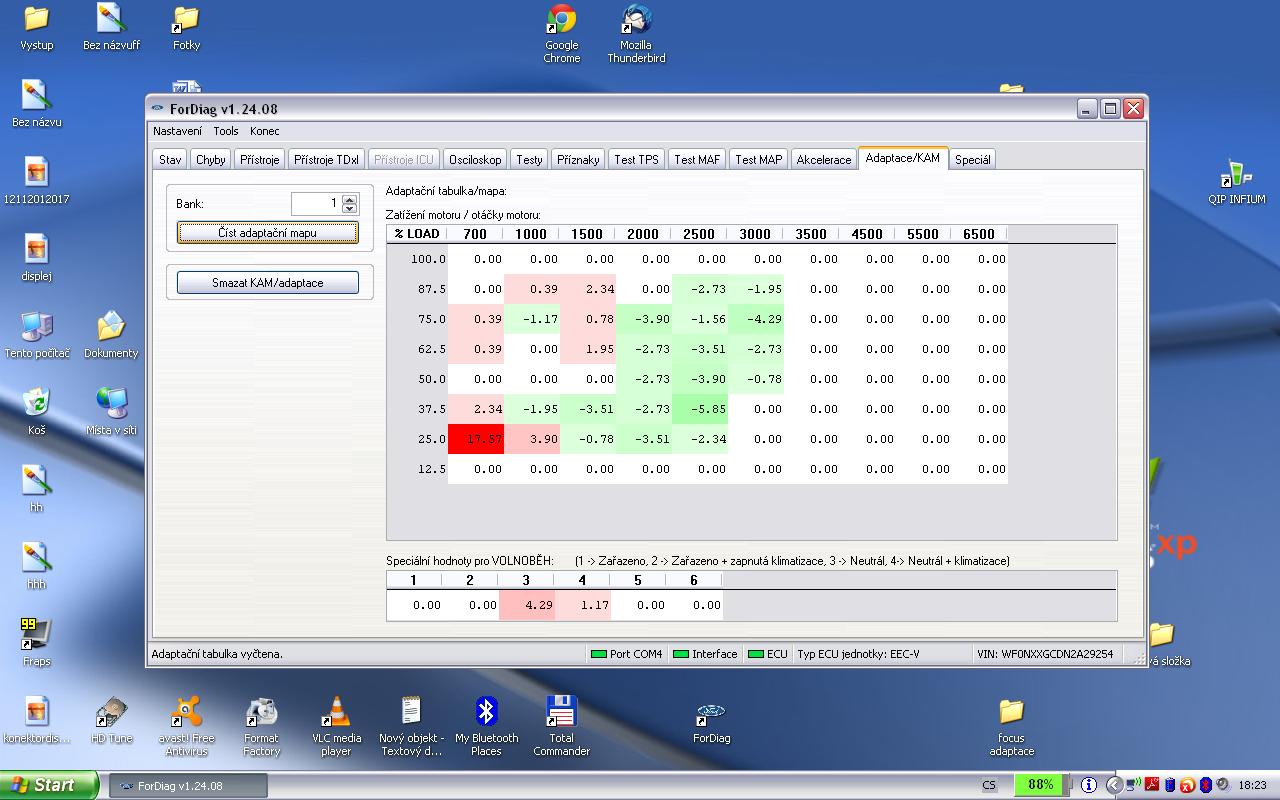Click the Bank number input field
Screen dimensions: 1280x800
coord(315,204)
